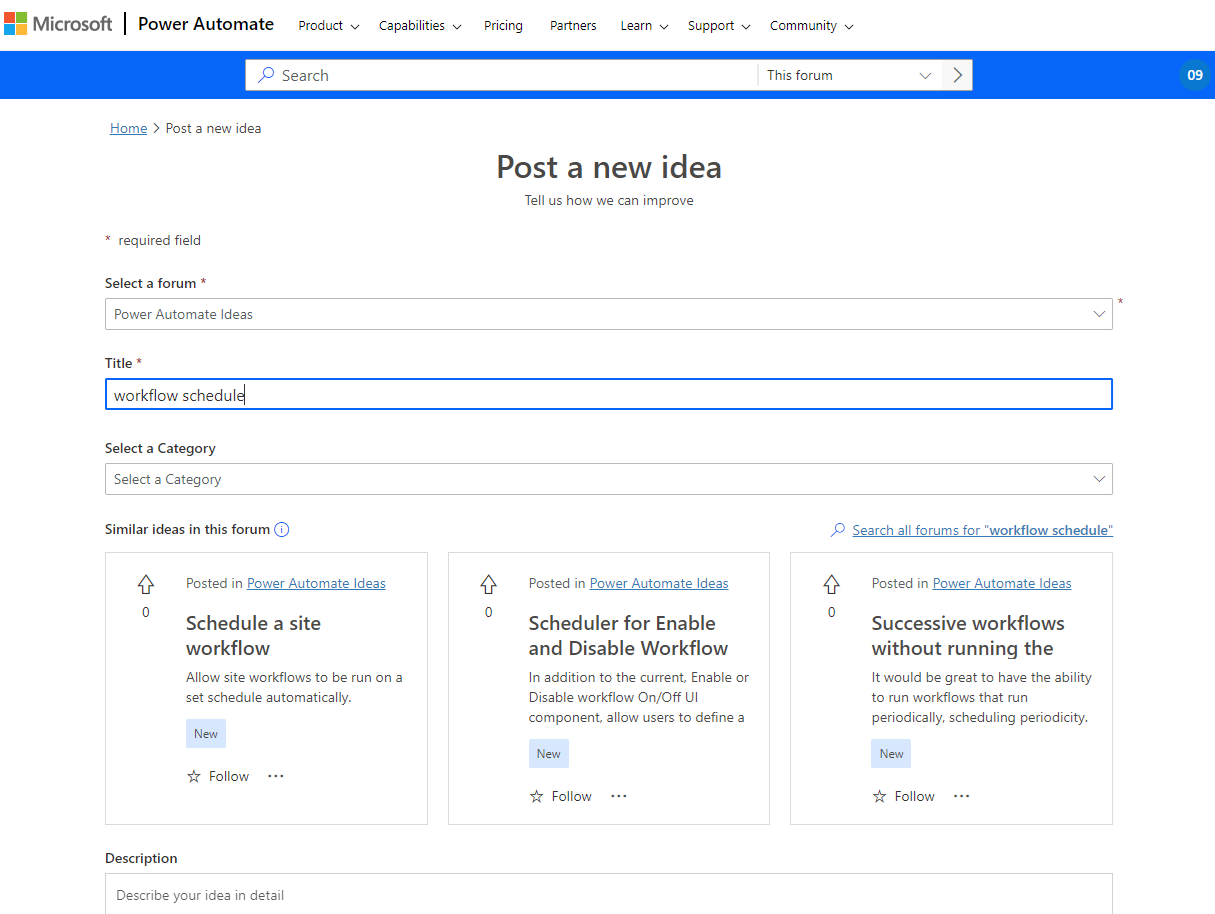The image size is (1215, 914).
Task: Open the user avatar badge '09'
Action: (1194, 75)
